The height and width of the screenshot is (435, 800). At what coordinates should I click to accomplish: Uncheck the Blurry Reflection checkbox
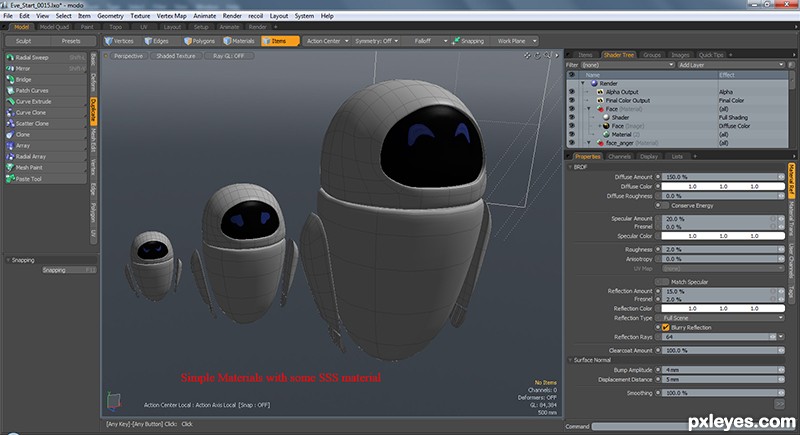point(666,327)
